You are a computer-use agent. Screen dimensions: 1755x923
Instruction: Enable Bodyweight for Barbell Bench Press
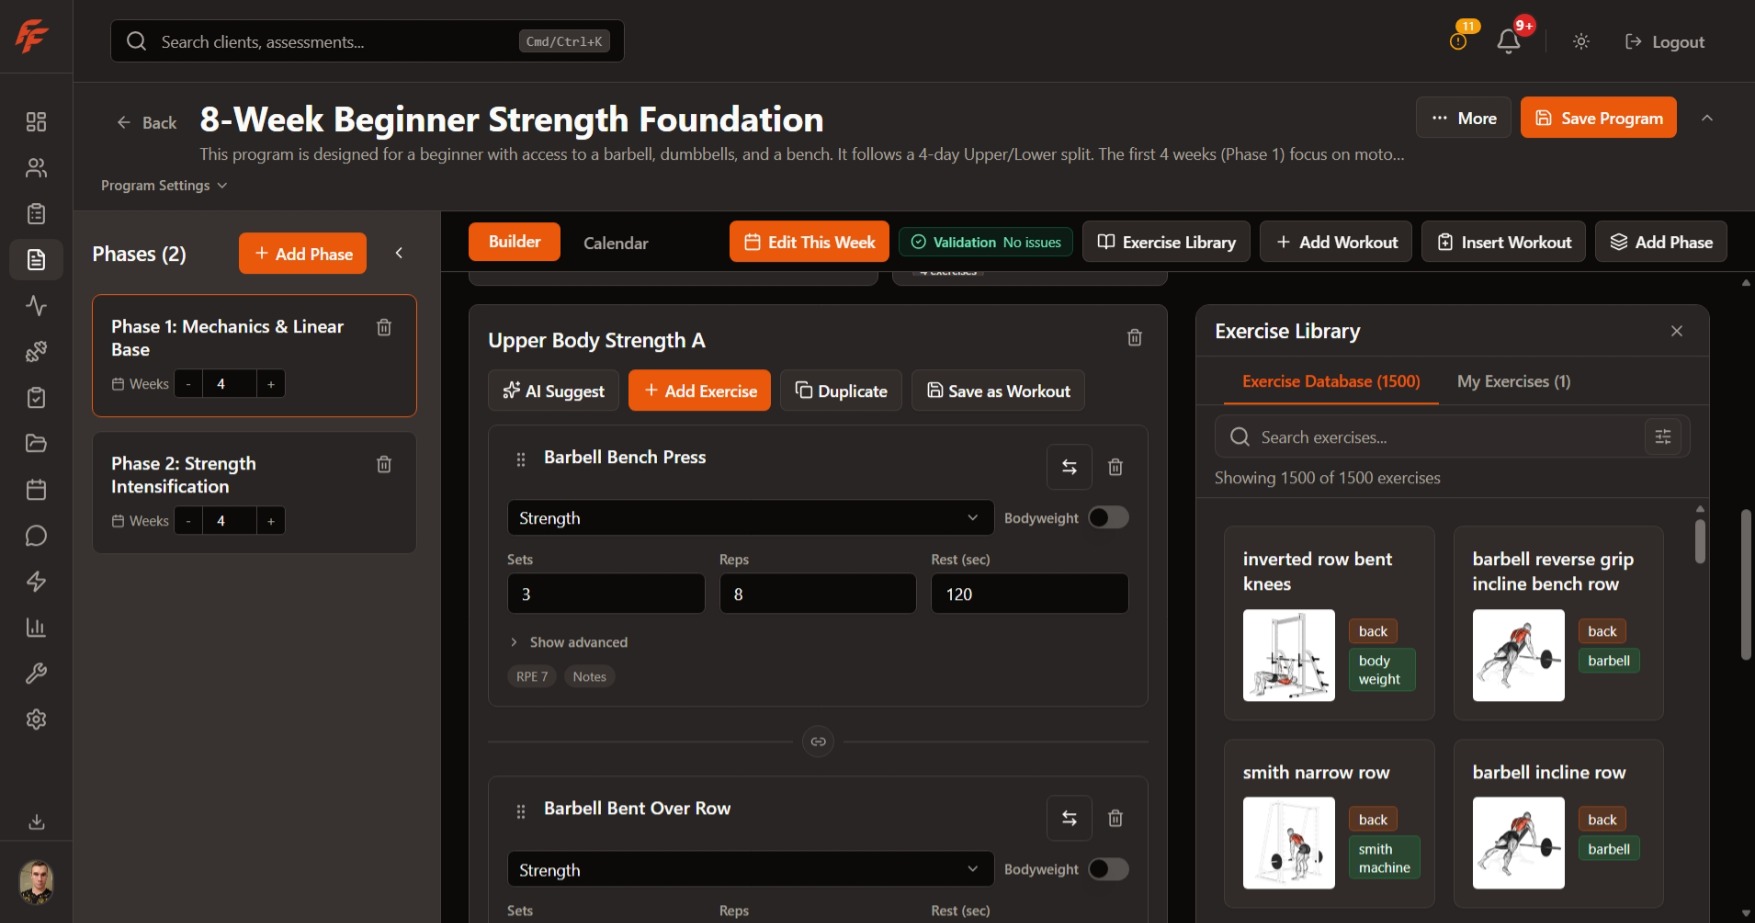click(x=1107, y=517)
